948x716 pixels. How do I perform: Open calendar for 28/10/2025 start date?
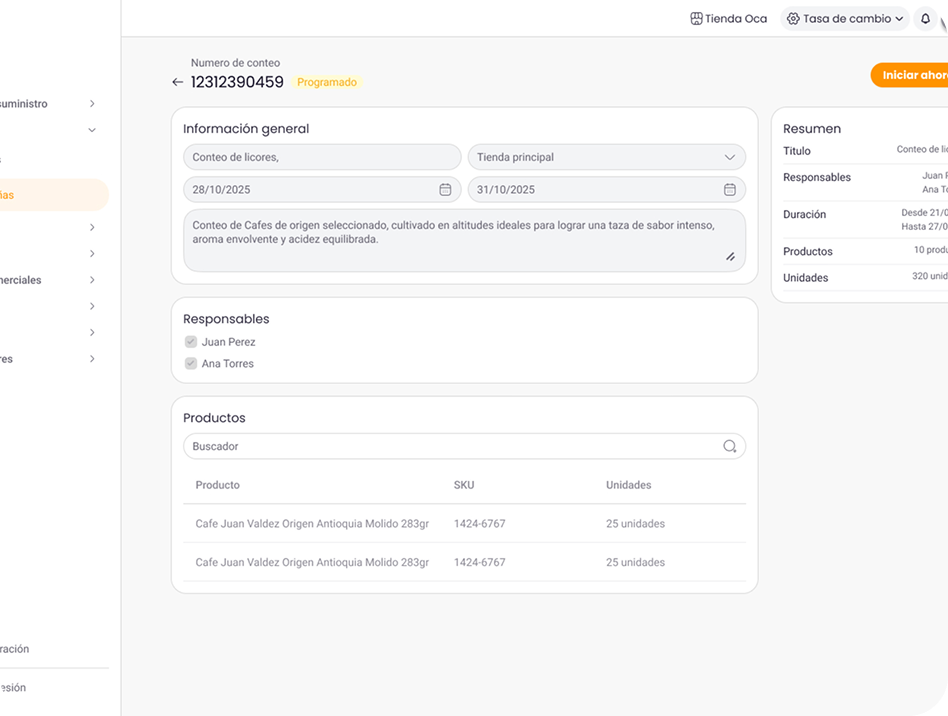445,190
